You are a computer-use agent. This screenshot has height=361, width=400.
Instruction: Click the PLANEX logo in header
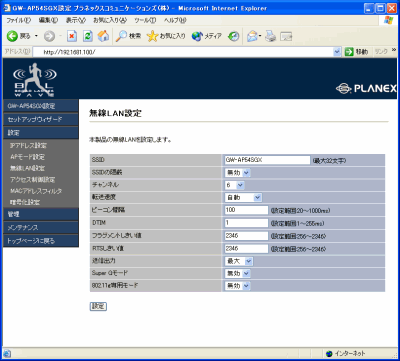[366, 88]
